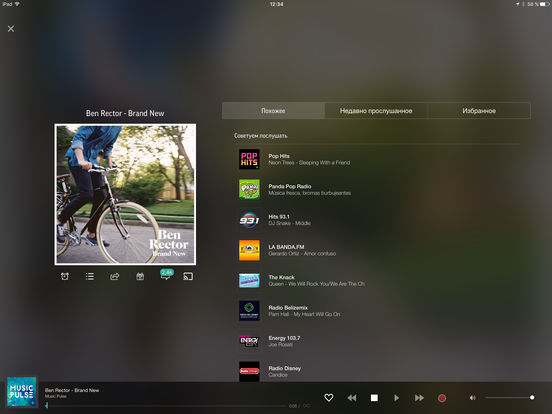The width and height of the screenshot is (552, 414).
Task: Play the Pop Hits station title
Action: pyautogui.click(x=279, y=156)
